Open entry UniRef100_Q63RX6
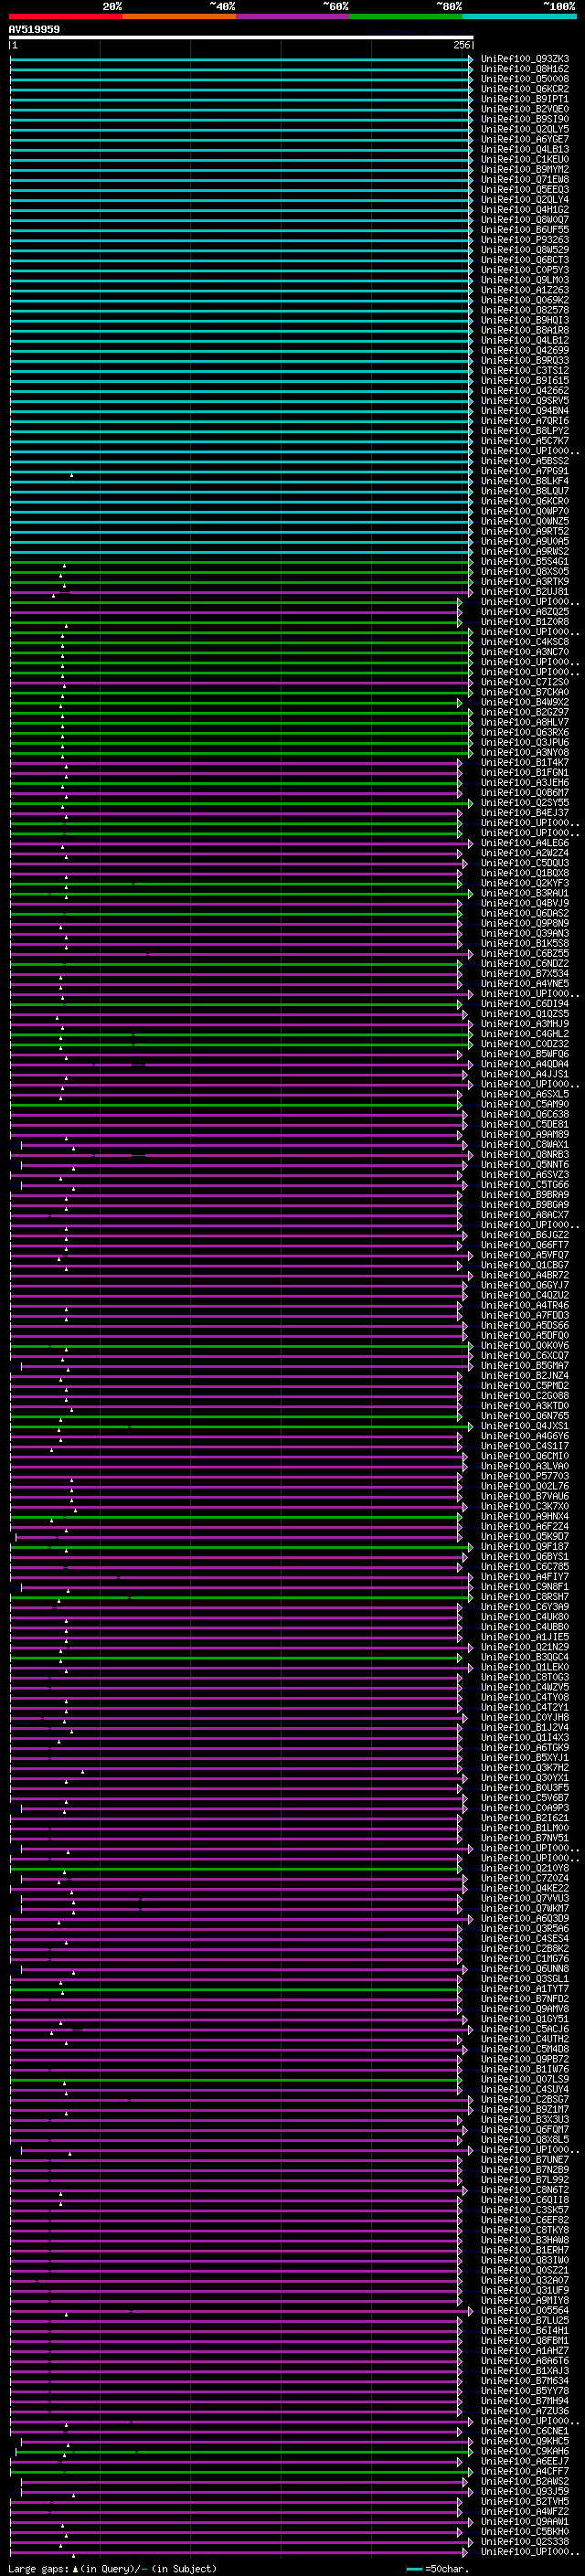Screen dimensions: 585x2576 tap(525, 732)
